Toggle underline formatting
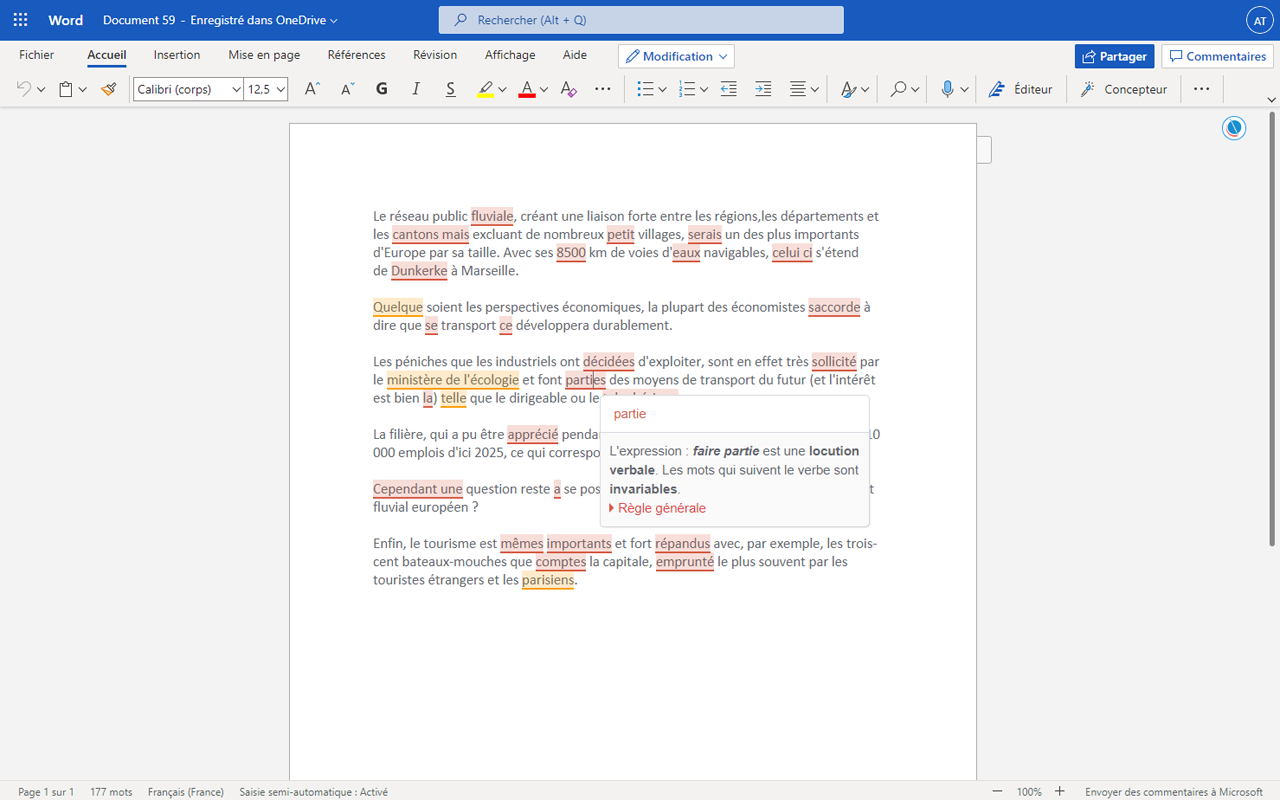 [450, 88]
